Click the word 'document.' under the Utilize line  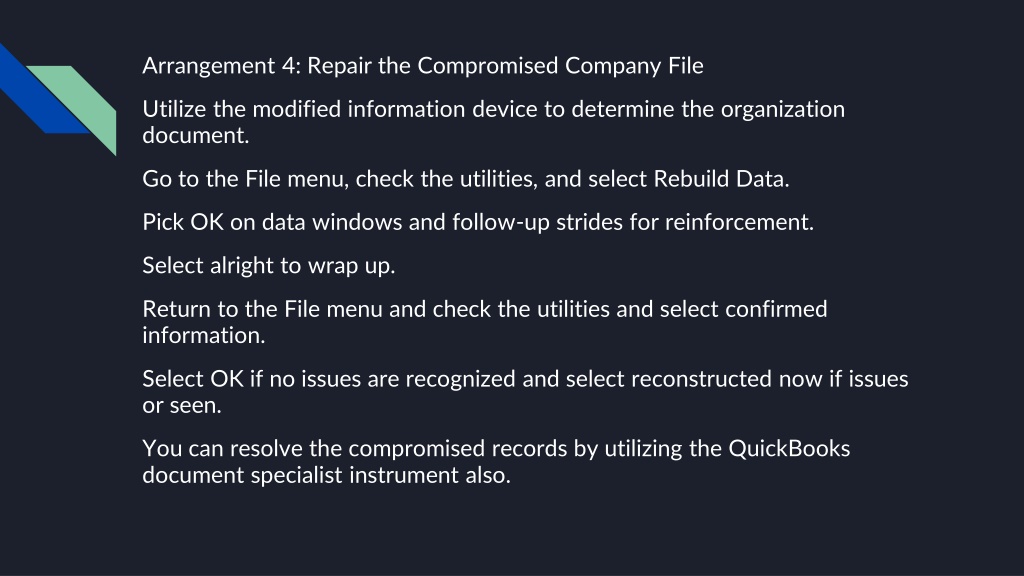click(196, 135)
